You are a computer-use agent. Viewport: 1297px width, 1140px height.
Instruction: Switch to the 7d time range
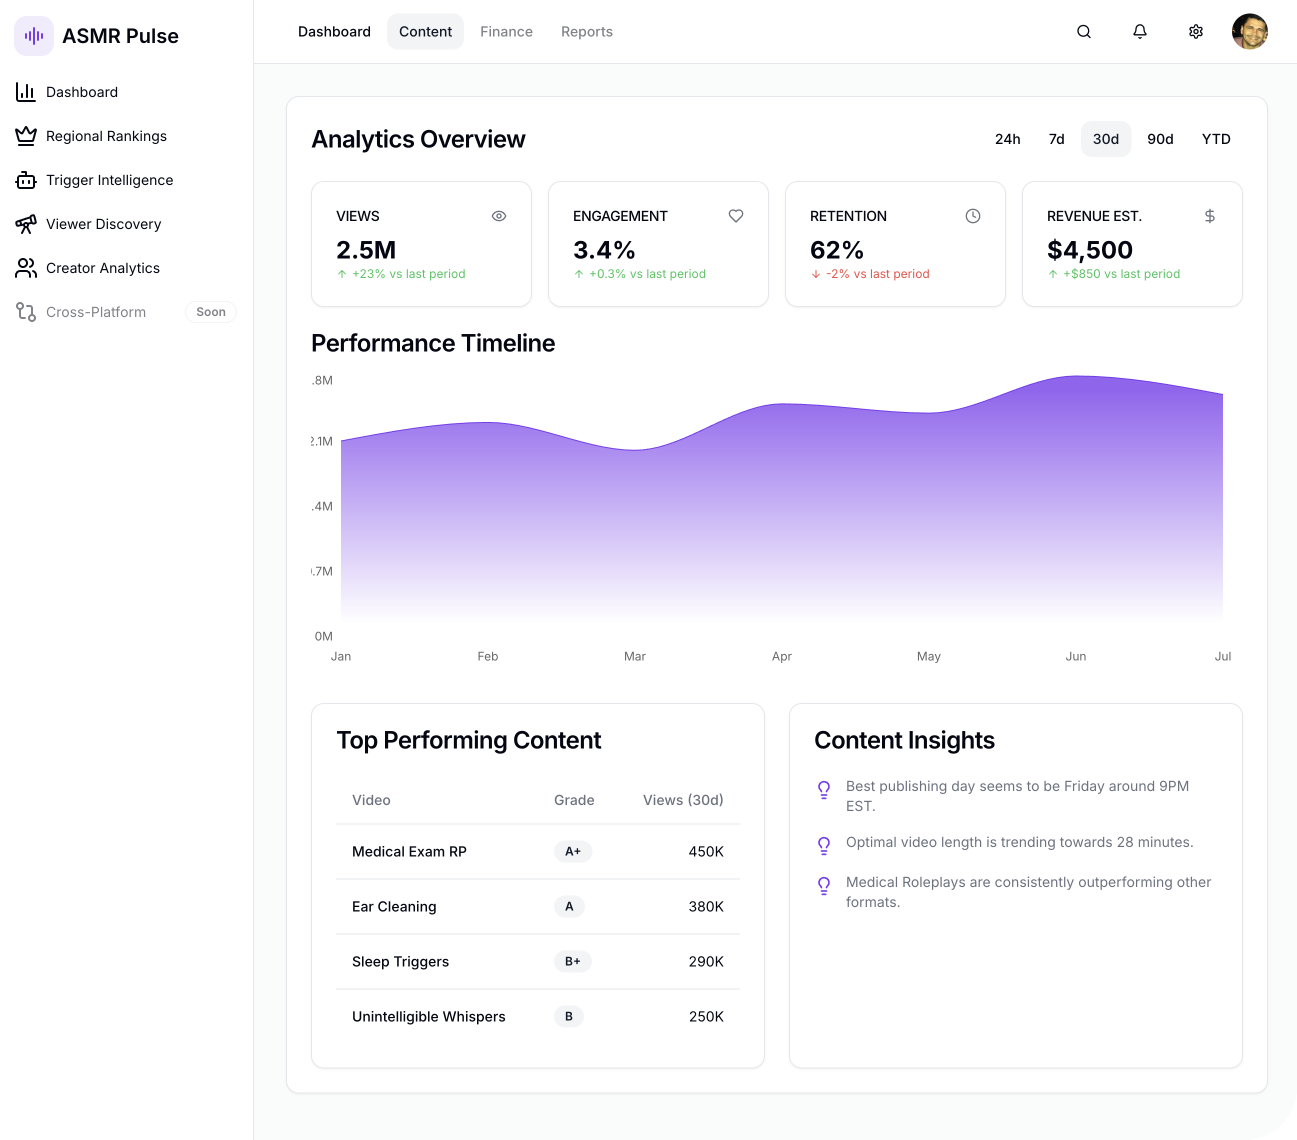pyautogui.click(x=1056, y=139)
